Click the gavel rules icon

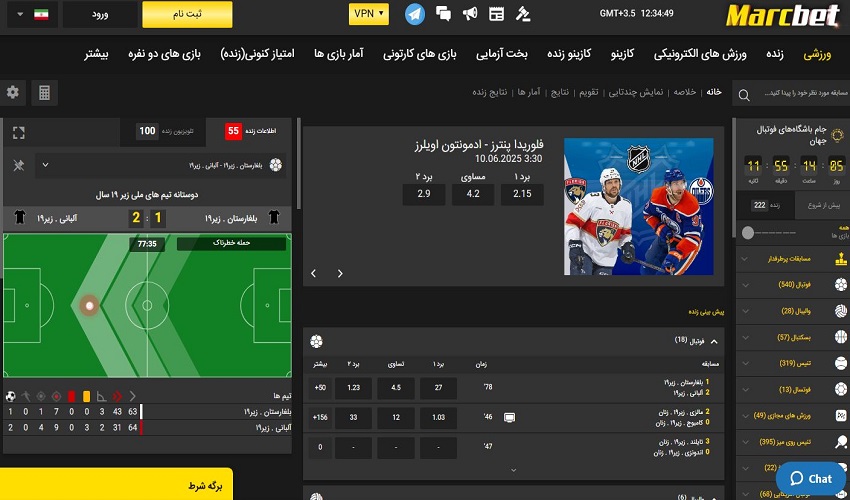coord(523,14)
